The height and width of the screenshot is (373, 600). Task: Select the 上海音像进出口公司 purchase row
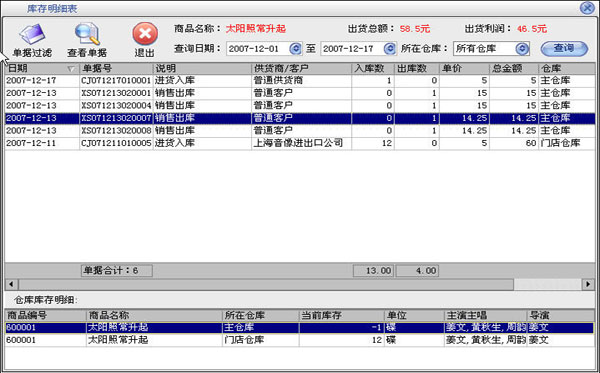pos(300,143)
